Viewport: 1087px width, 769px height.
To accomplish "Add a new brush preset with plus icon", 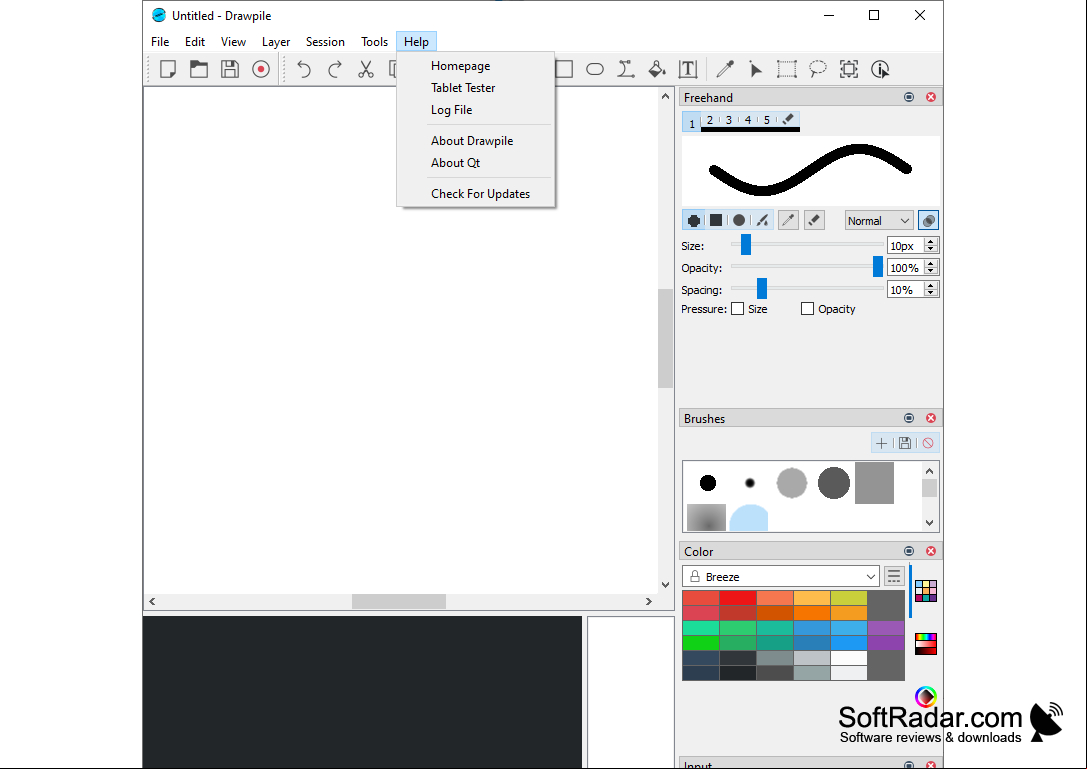I will coord(881,443).
